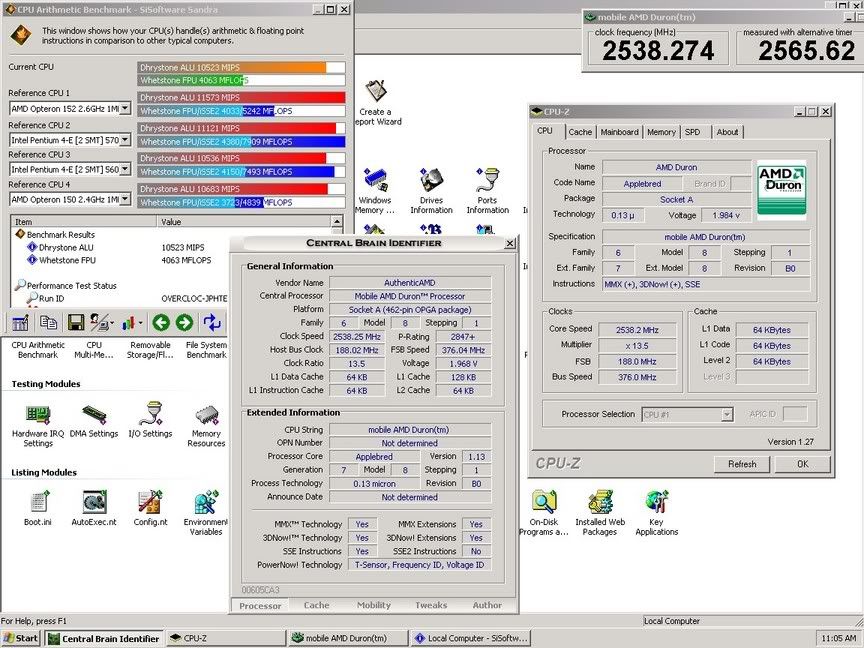Expand Reference CPU 2 dropdown (Pentium 4-E 570)
This screenshot has width=864, height=648.
(x=125, y=139)
